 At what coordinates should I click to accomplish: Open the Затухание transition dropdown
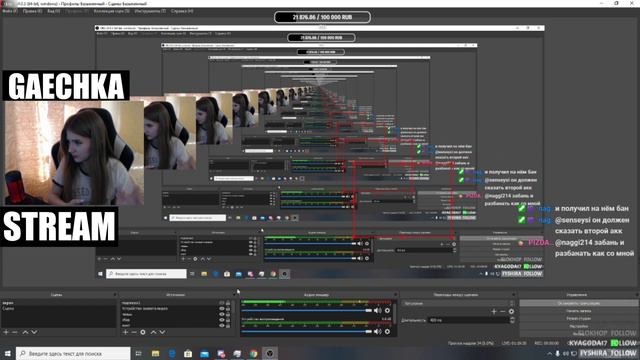[458, 303]
